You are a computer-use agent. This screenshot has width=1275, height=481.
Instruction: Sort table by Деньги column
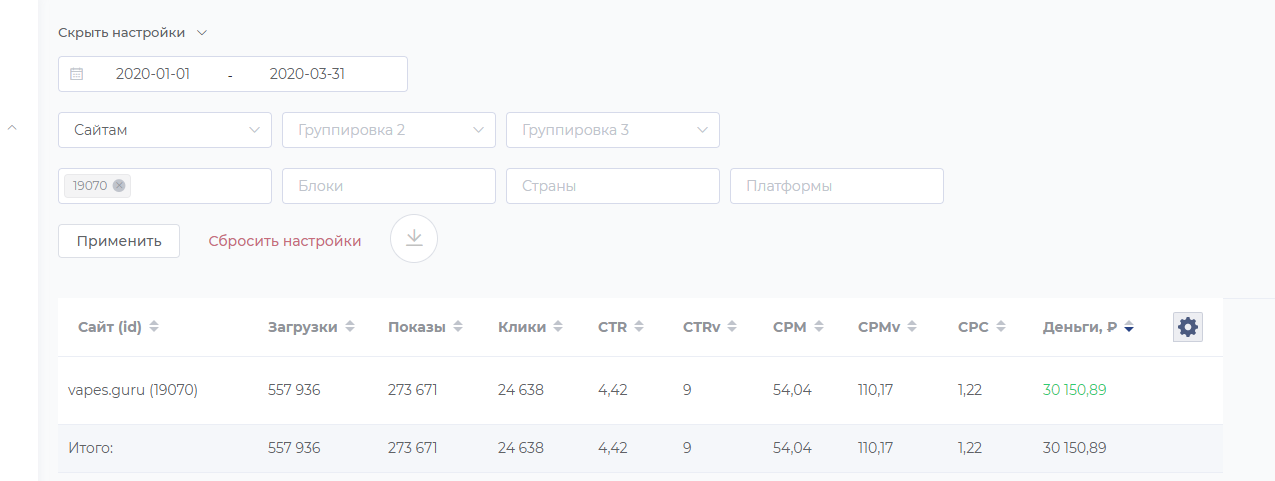tap(1128, 327)
